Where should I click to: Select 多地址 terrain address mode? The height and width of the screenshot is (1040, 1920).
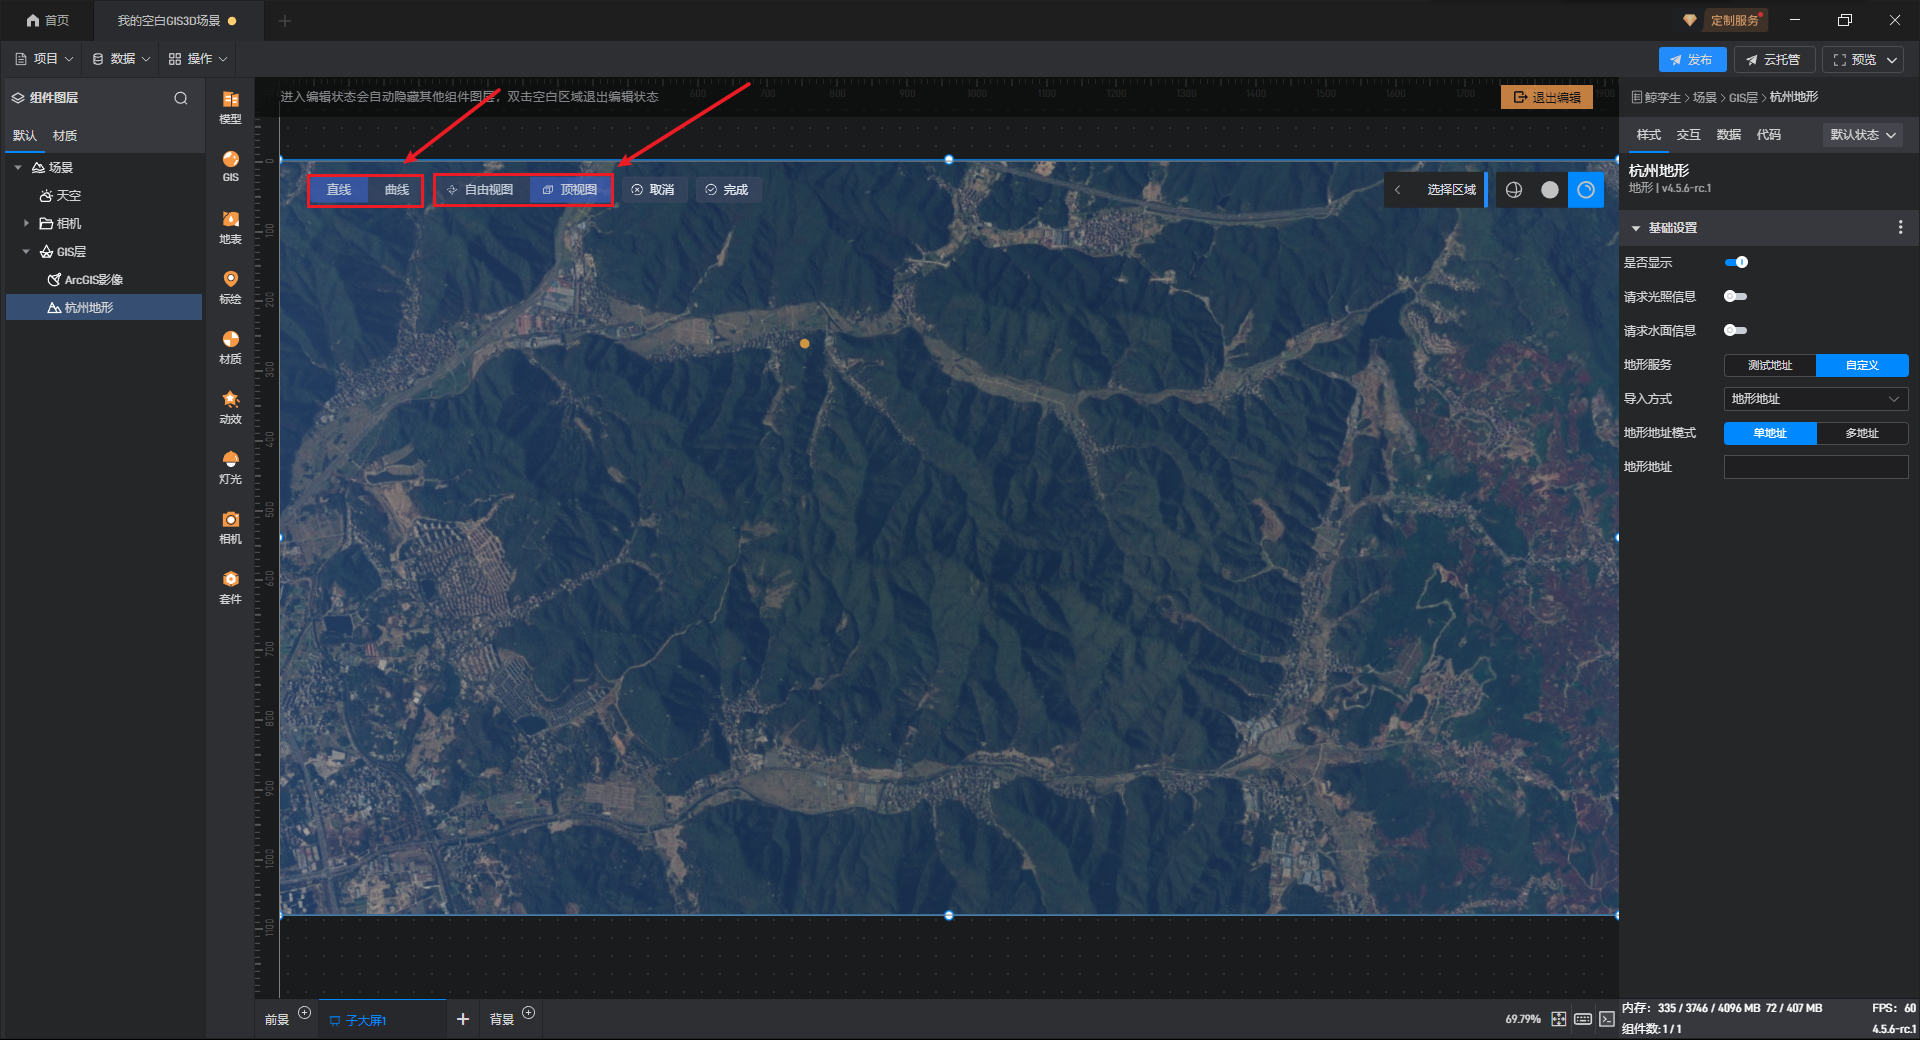[x=1861, y=433]
